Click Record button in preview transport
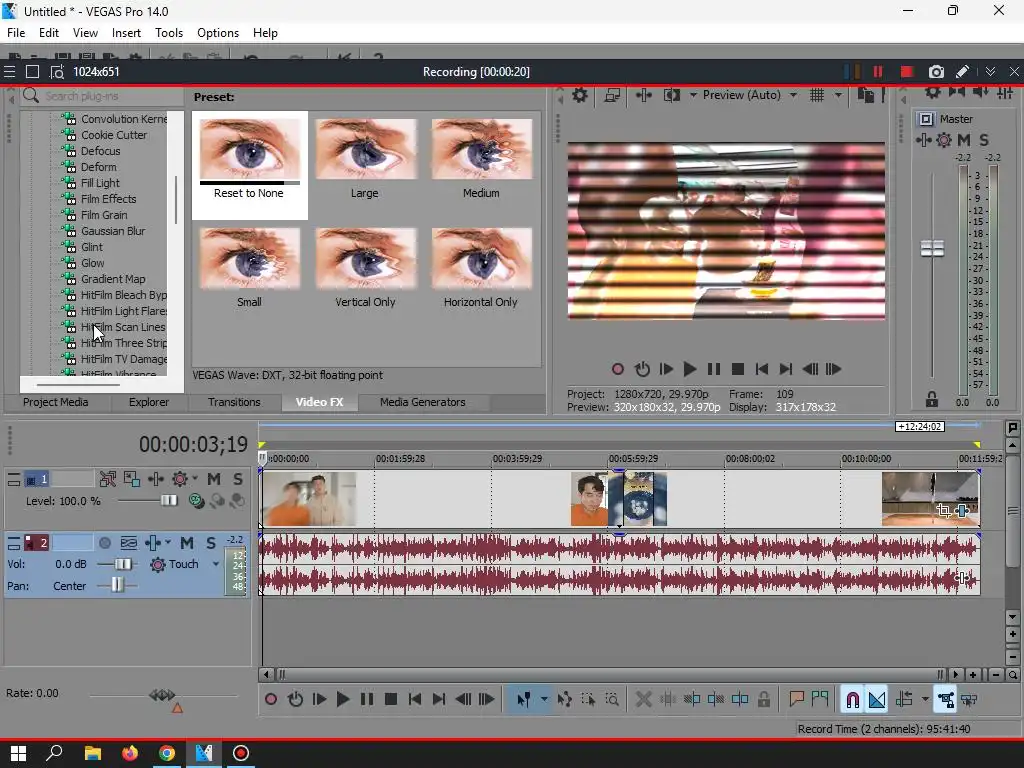 [618, 369]
